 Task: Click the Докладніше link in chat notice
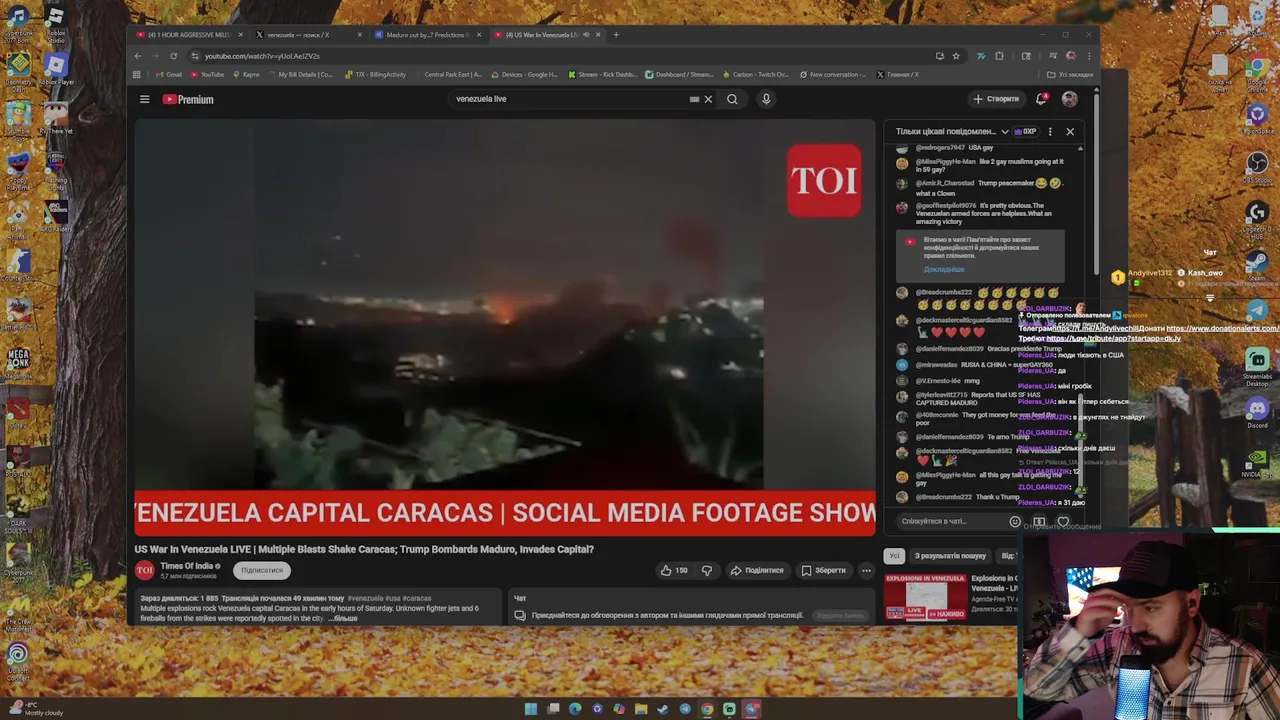pos(944,270)
